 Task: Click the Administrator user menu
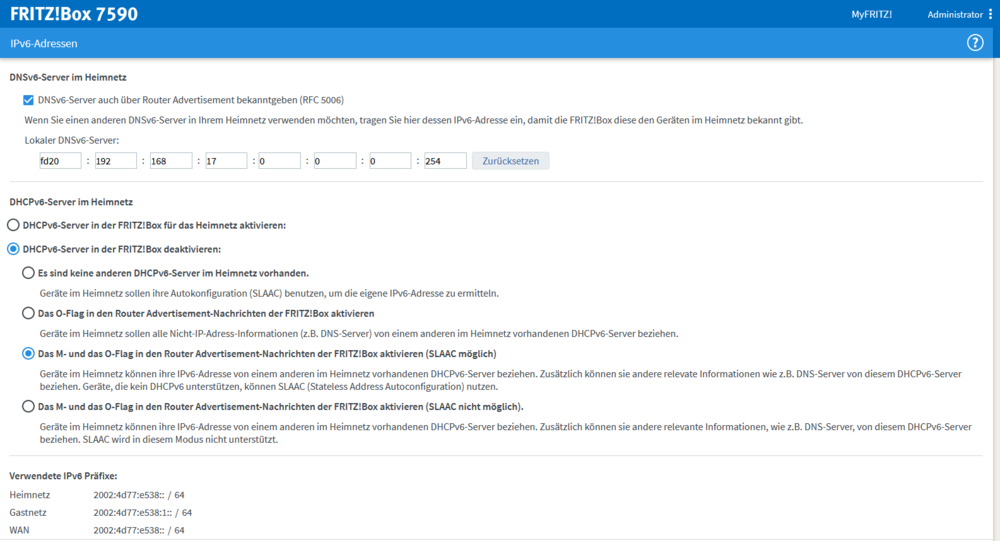(955, 15)
